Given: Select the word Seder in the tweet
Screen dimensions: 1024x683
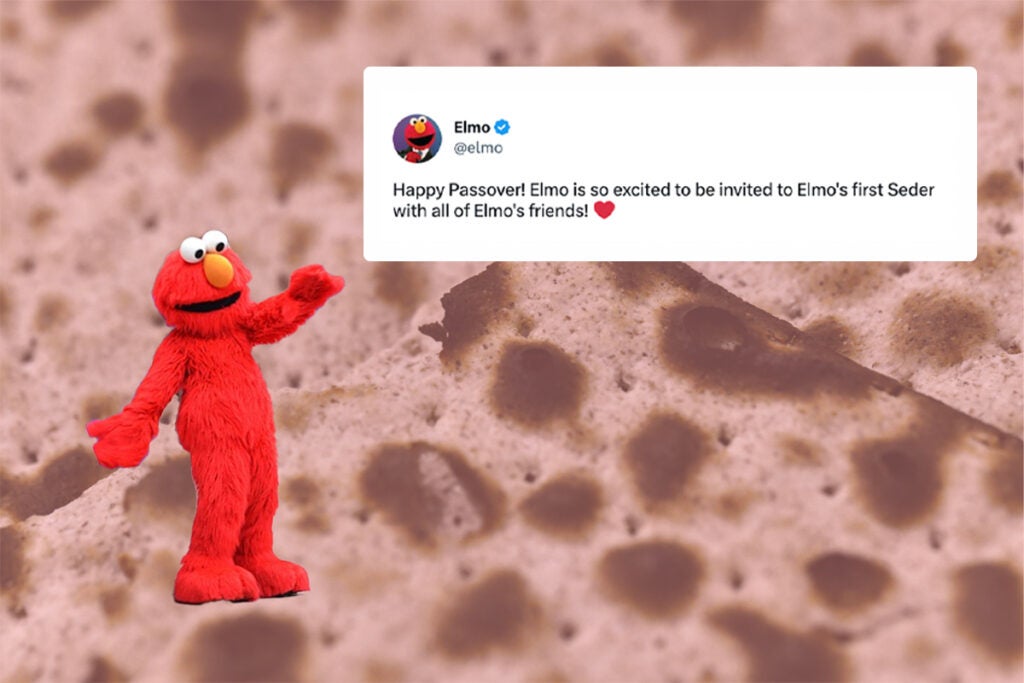Looking at the screenshot, I should tap(911, 190).
